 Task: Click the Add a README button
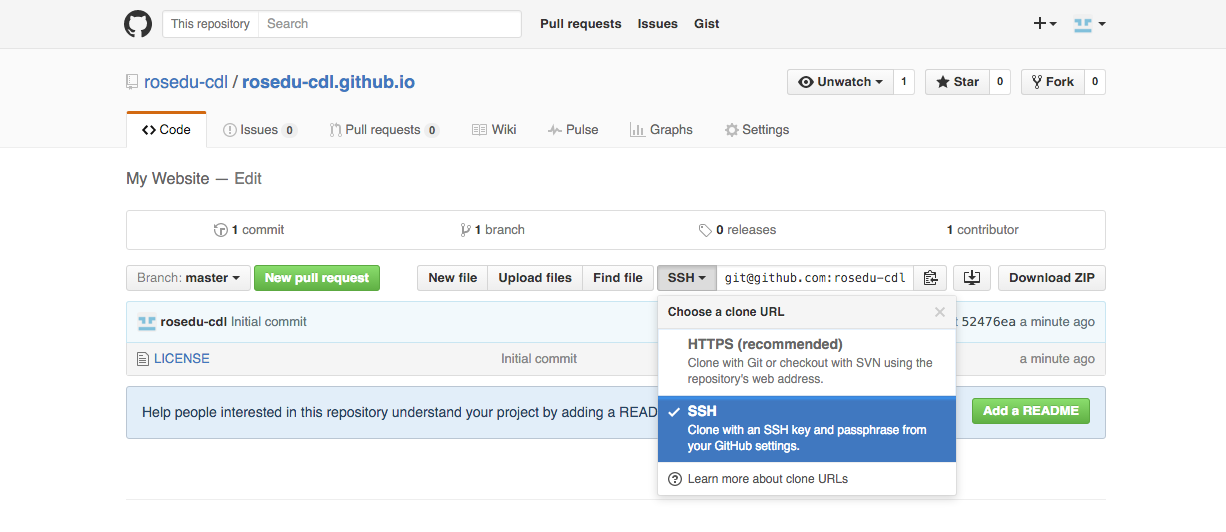click(1031, 411)
